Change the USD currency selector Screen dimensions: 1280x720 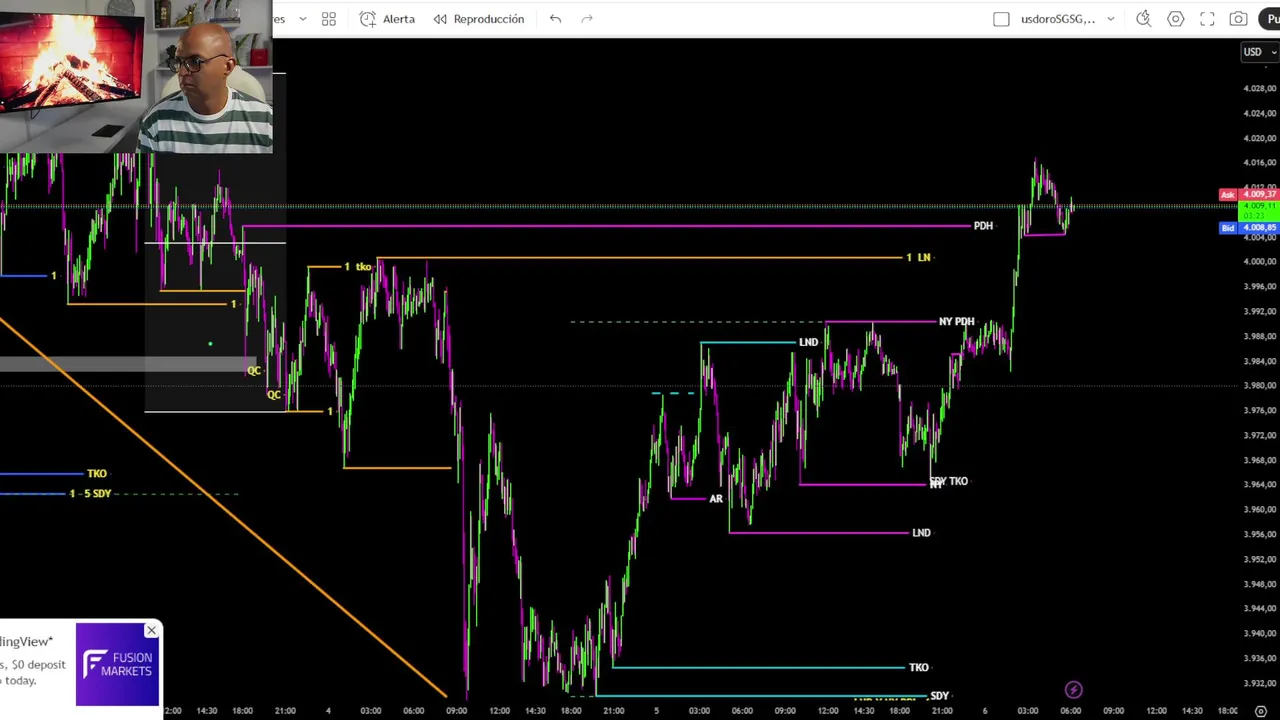click(1258, 52)
